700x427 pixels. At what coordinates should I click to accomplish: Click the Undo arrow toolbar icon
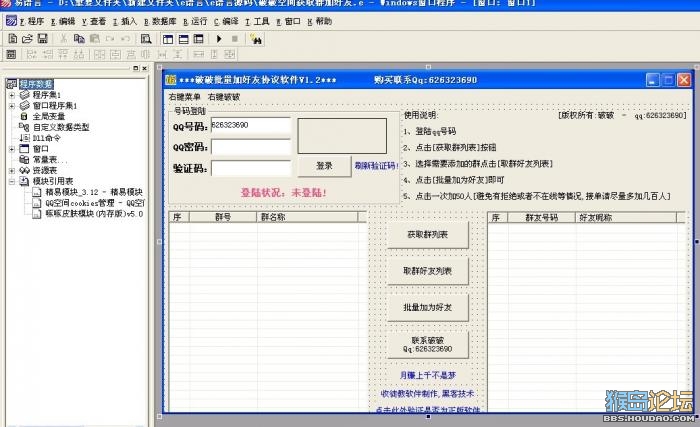(125, 39)
